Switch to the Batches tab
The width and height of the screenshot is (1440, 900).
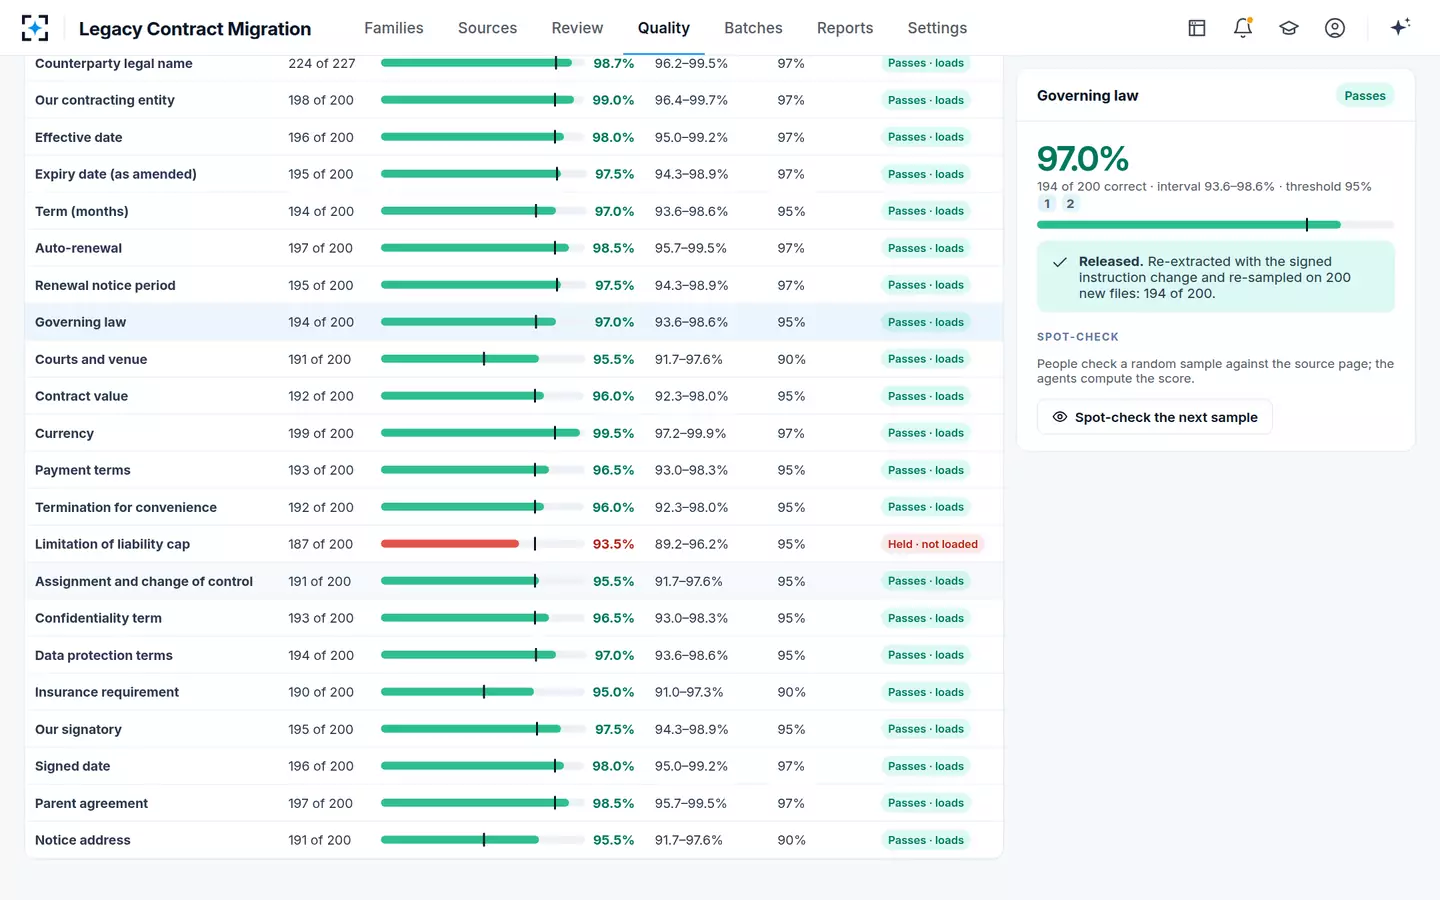pyautogui.click(x=753, y=28)
